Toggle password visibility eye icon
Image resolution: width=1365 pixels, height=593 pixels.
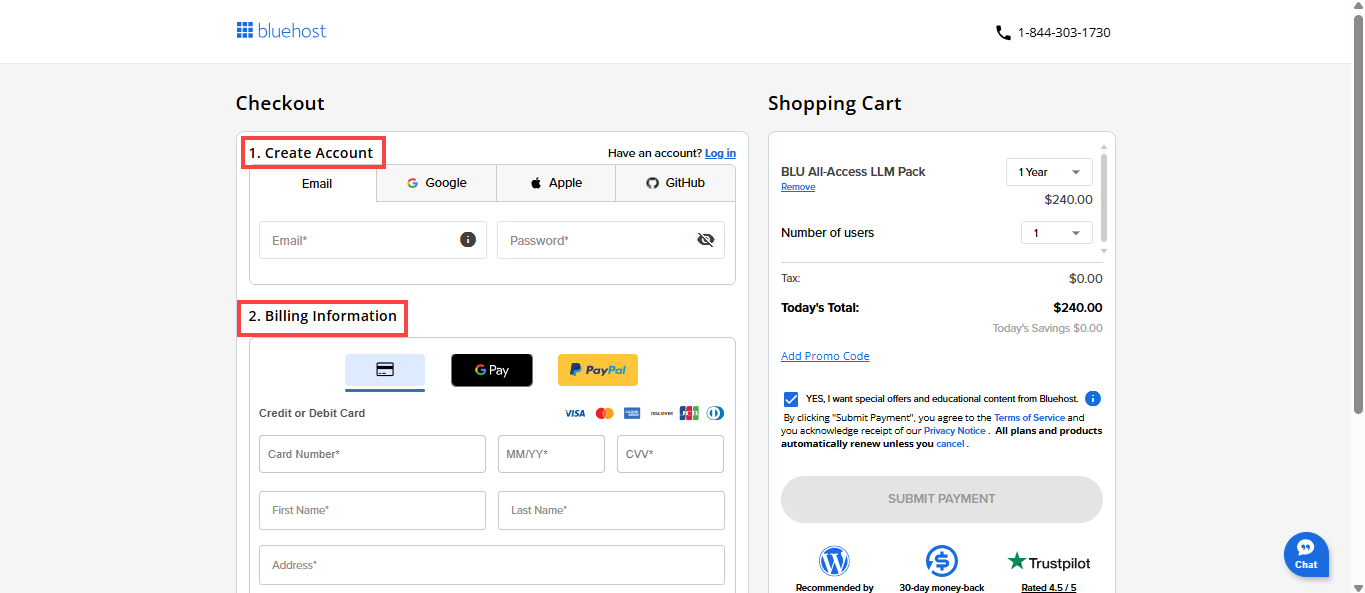(705, 240)
